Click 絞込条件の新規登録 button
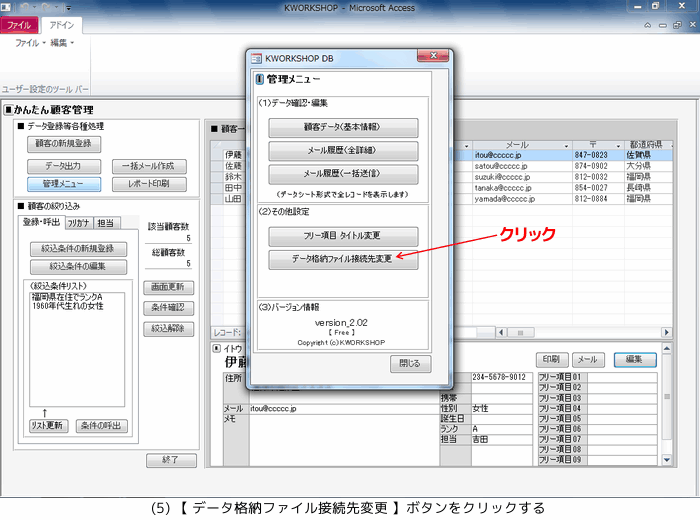 [x=78, y=249]
